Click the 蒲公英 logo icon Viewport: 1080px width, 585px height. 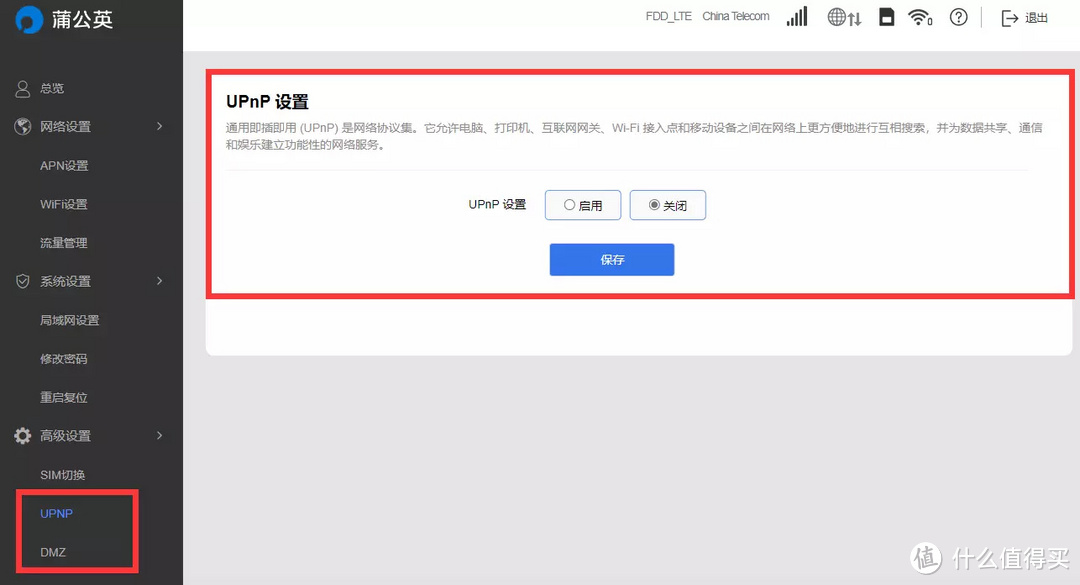click(22, 19)
